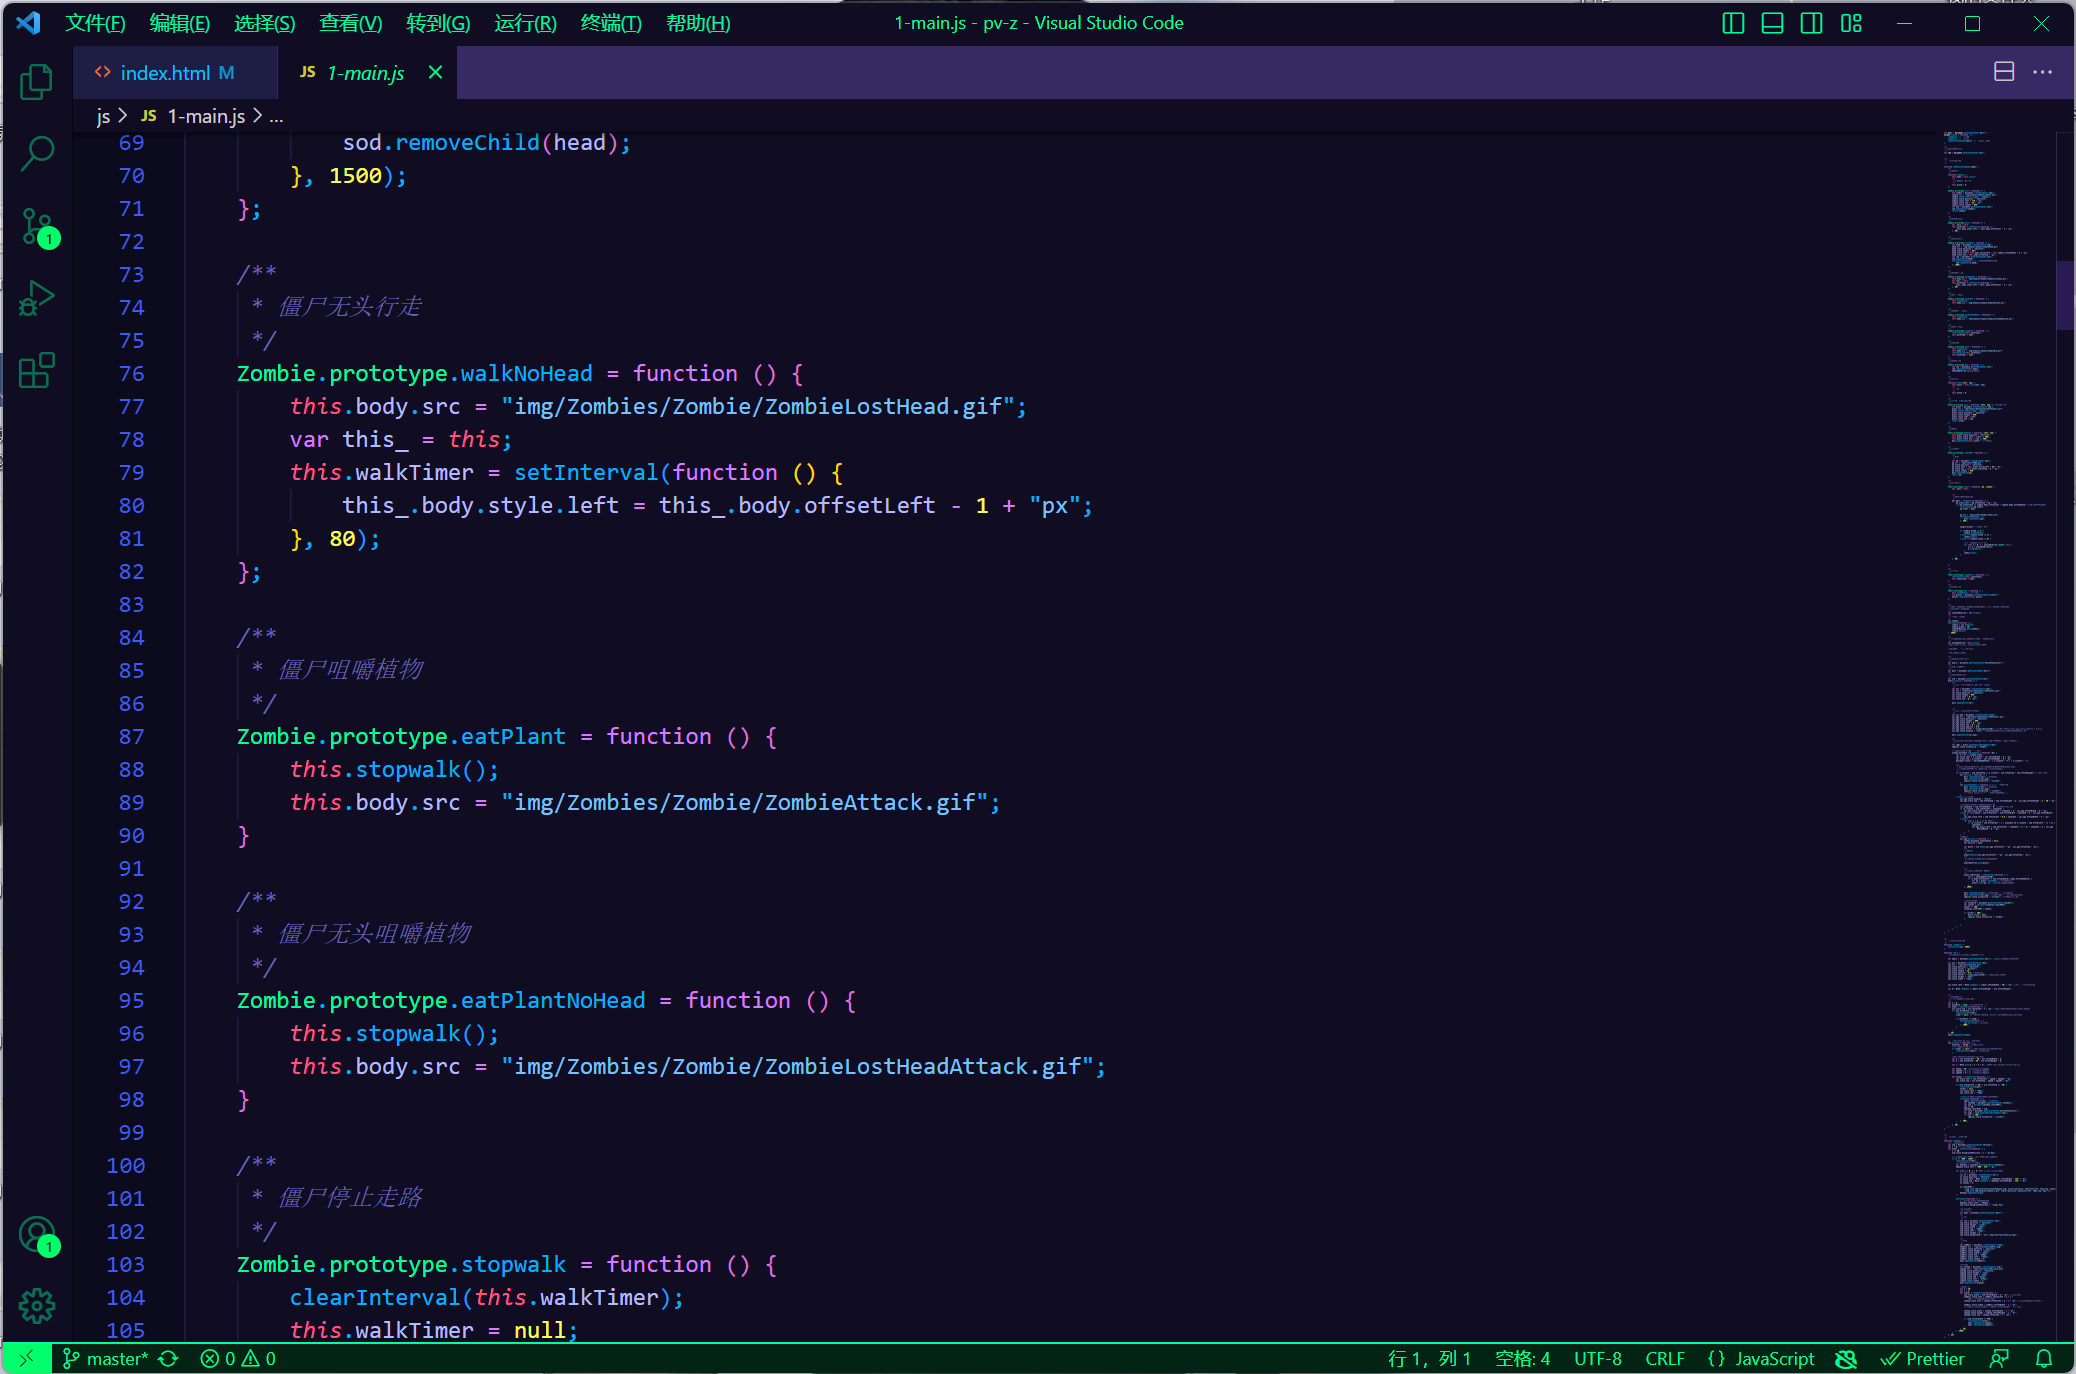Click the number 1500 on line 70

(x=355, y=175)
